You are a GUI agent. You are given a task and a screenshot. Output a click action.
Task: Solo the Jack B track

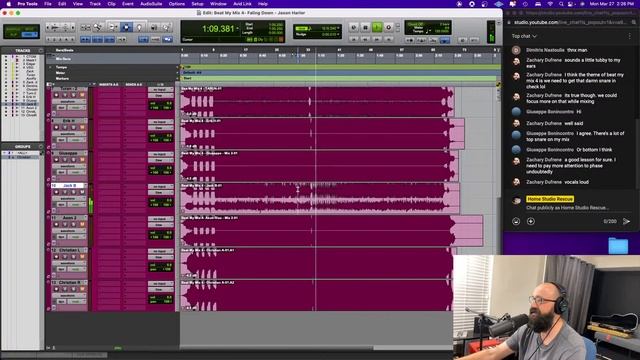click(73, 192)
